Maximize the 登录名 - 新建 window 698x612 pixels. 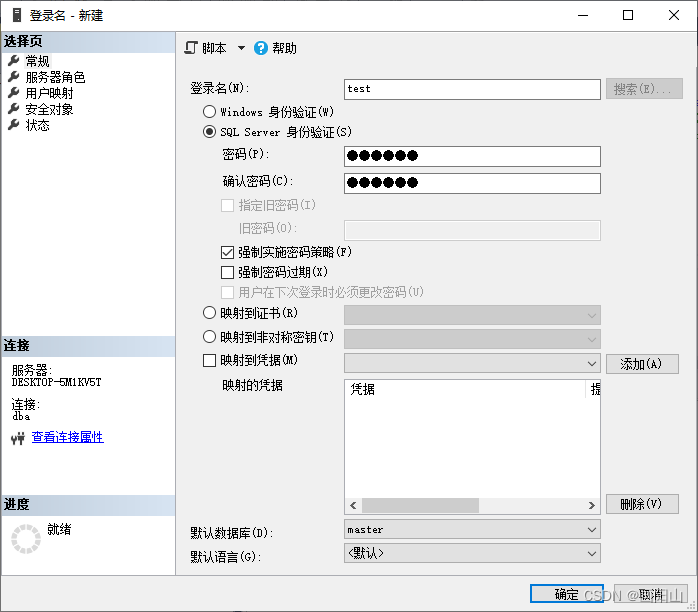[628, 15]
